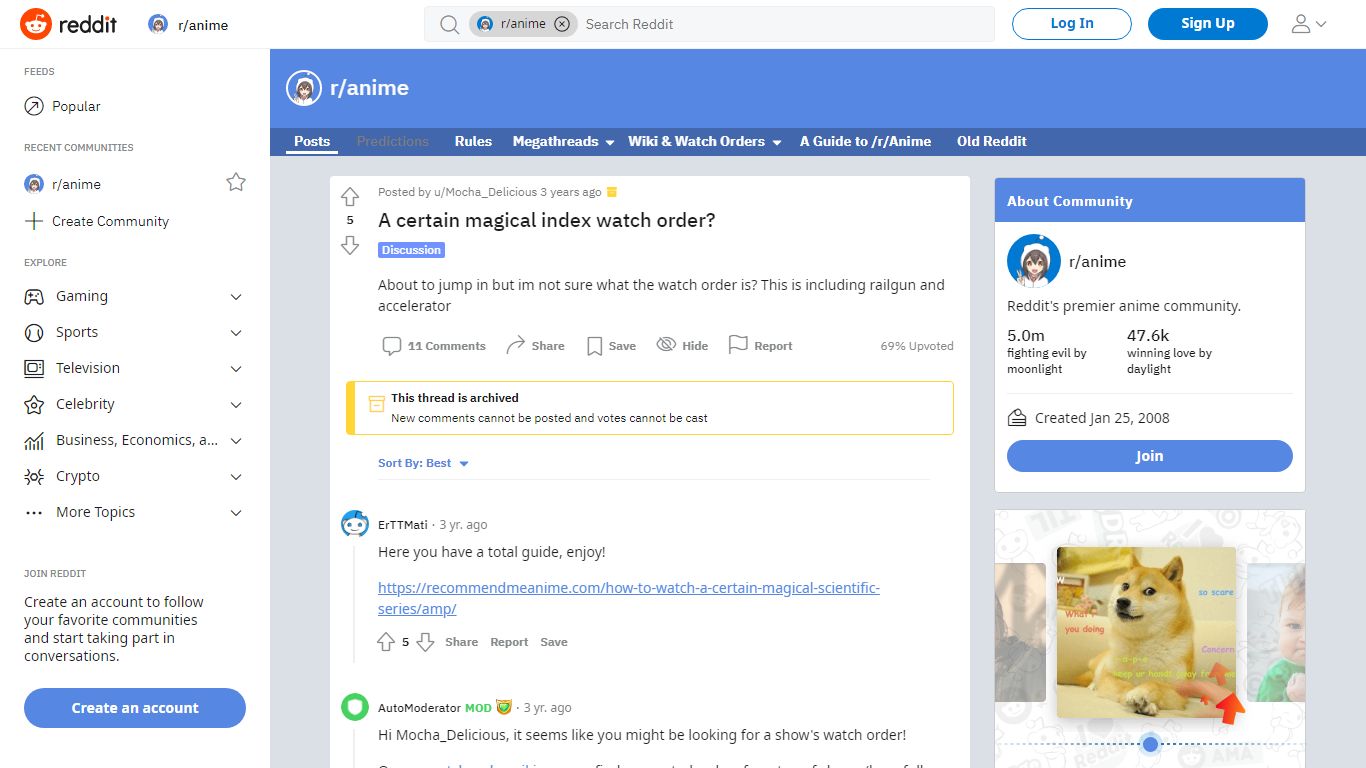The image size is (1366, 768).
Task: Hide the post
Action: [x=682, y=346]
